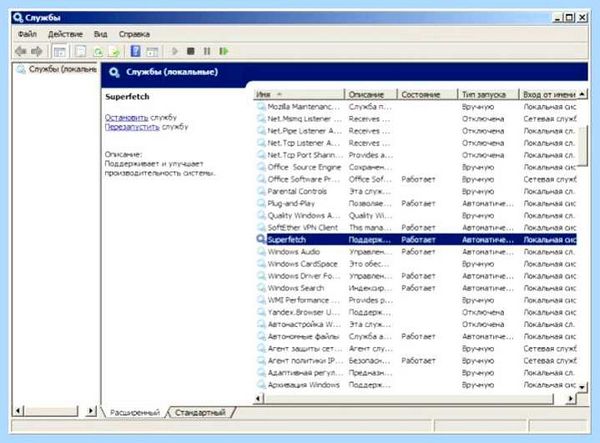
Task: Open the Файл menu
Action: point(27,34)
